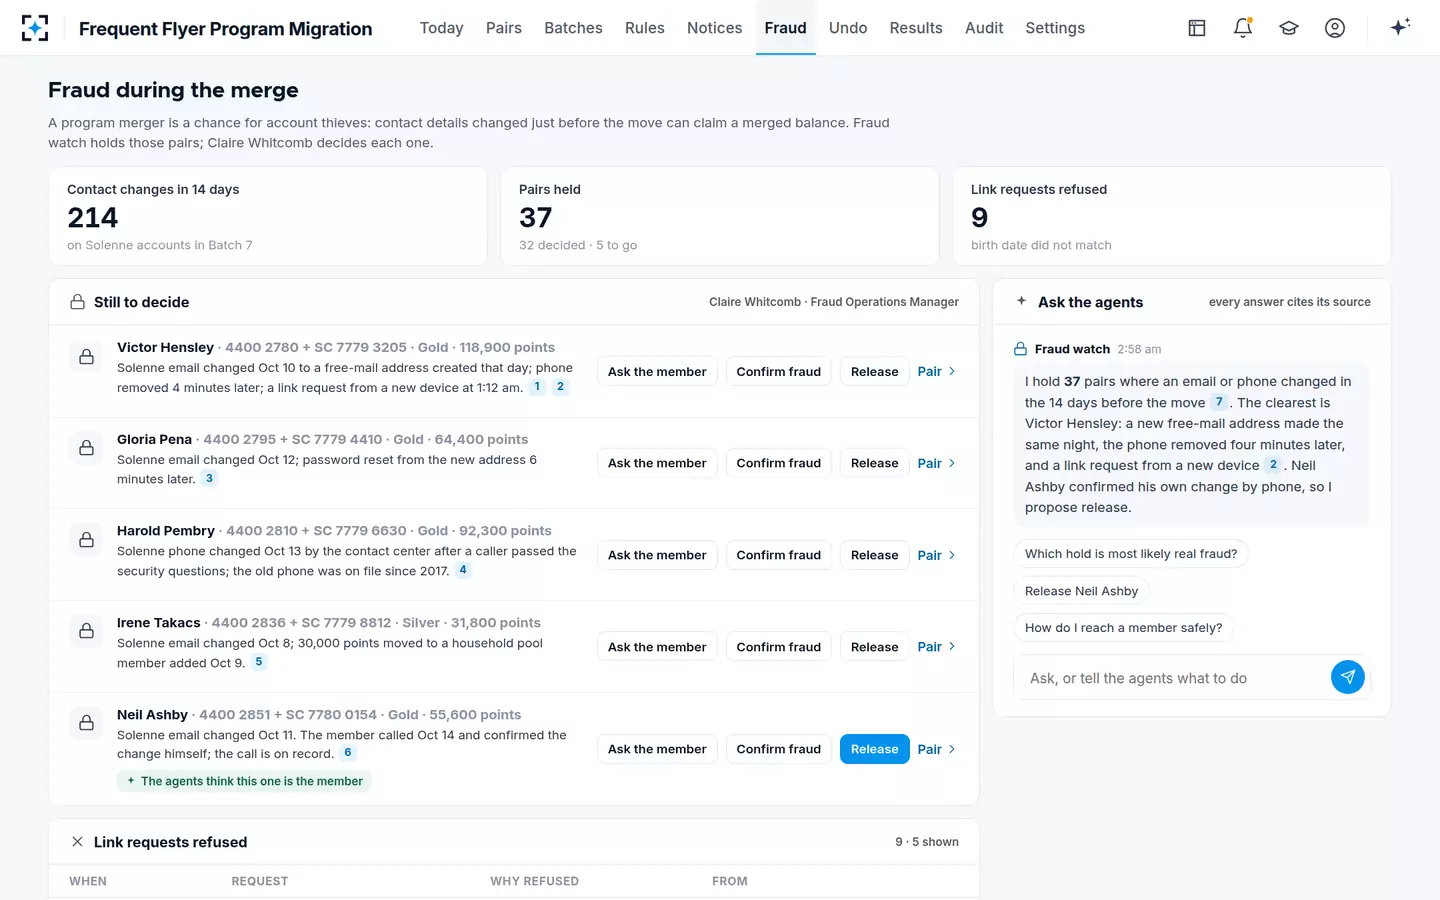1440x900 pixels.
Task: Open source citation 6 on Neil Ashby row
Action: 348,753
